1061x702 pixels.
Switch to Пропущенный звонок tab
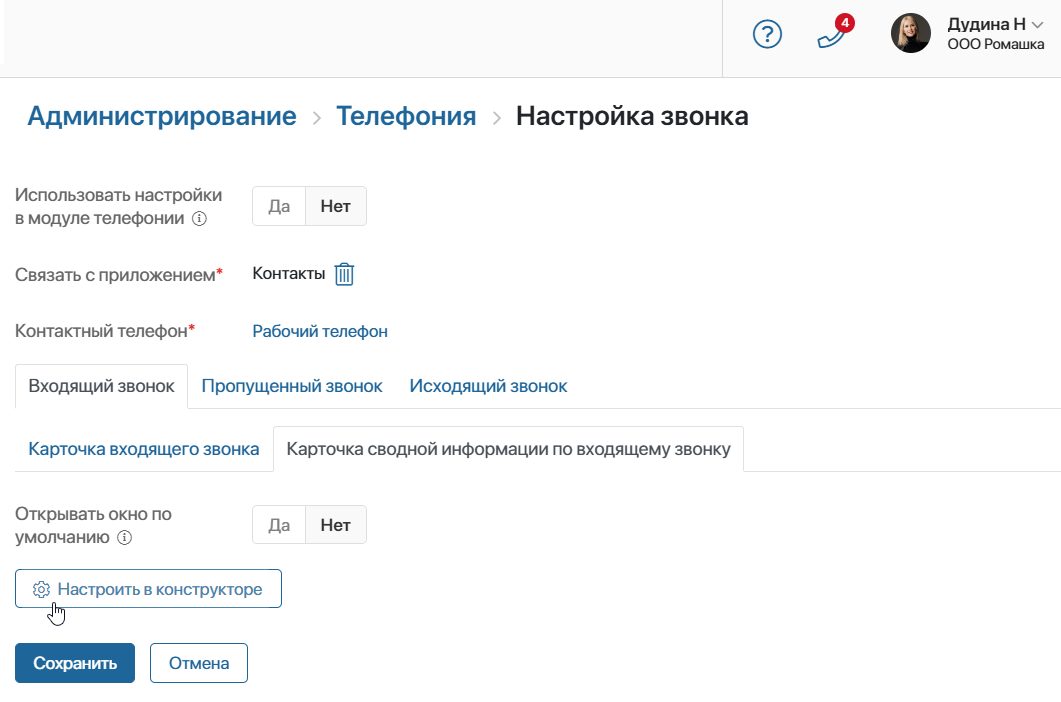click(x=292, y=387)
